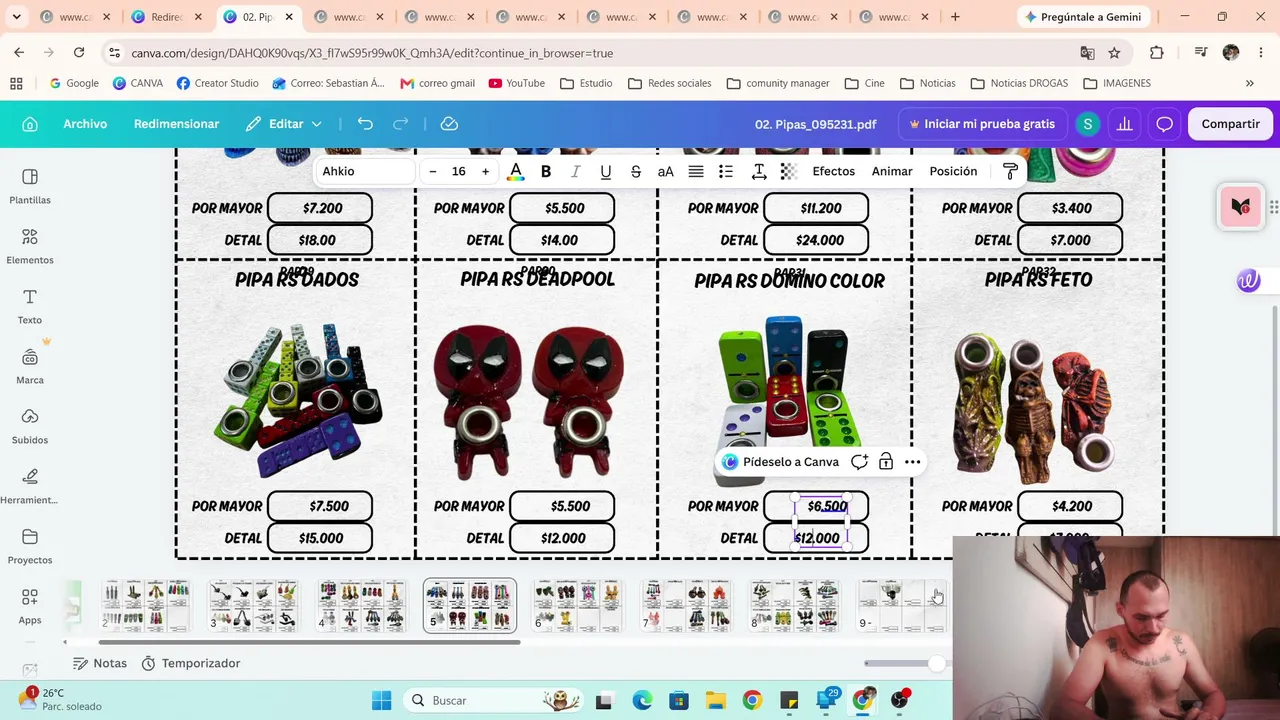Add comment from floating toolbar
This screenshot has width=1280, height=720.
click(859, 462)
